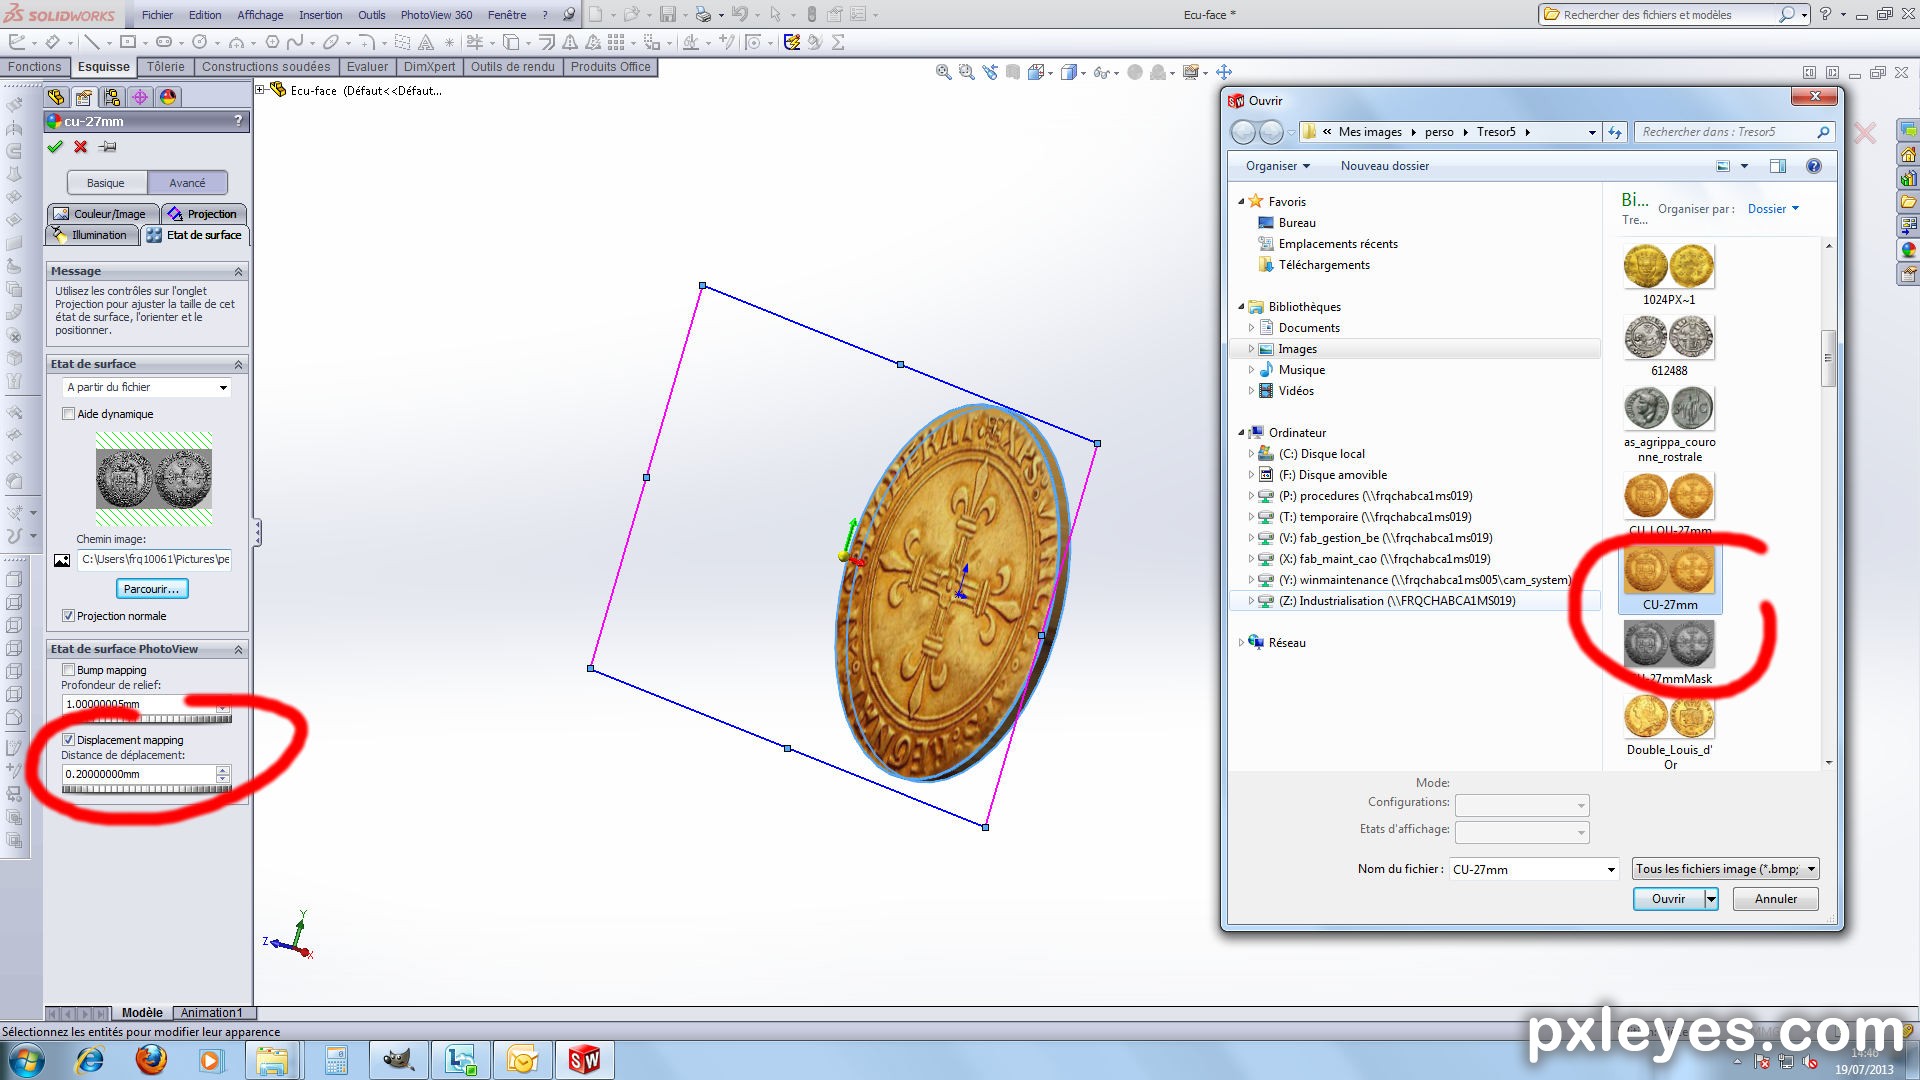Screen dimensions: 1920x1080
Task: Click the Ouvrir button
Action: click(1668, 899)
